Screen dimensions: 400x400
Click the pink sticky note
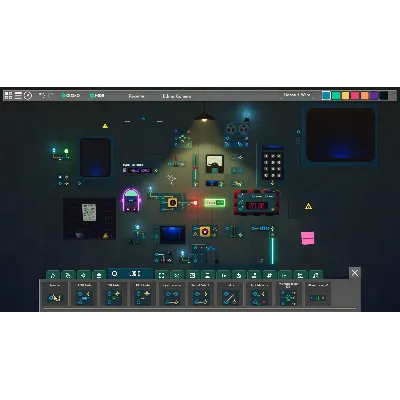point(308,238)
